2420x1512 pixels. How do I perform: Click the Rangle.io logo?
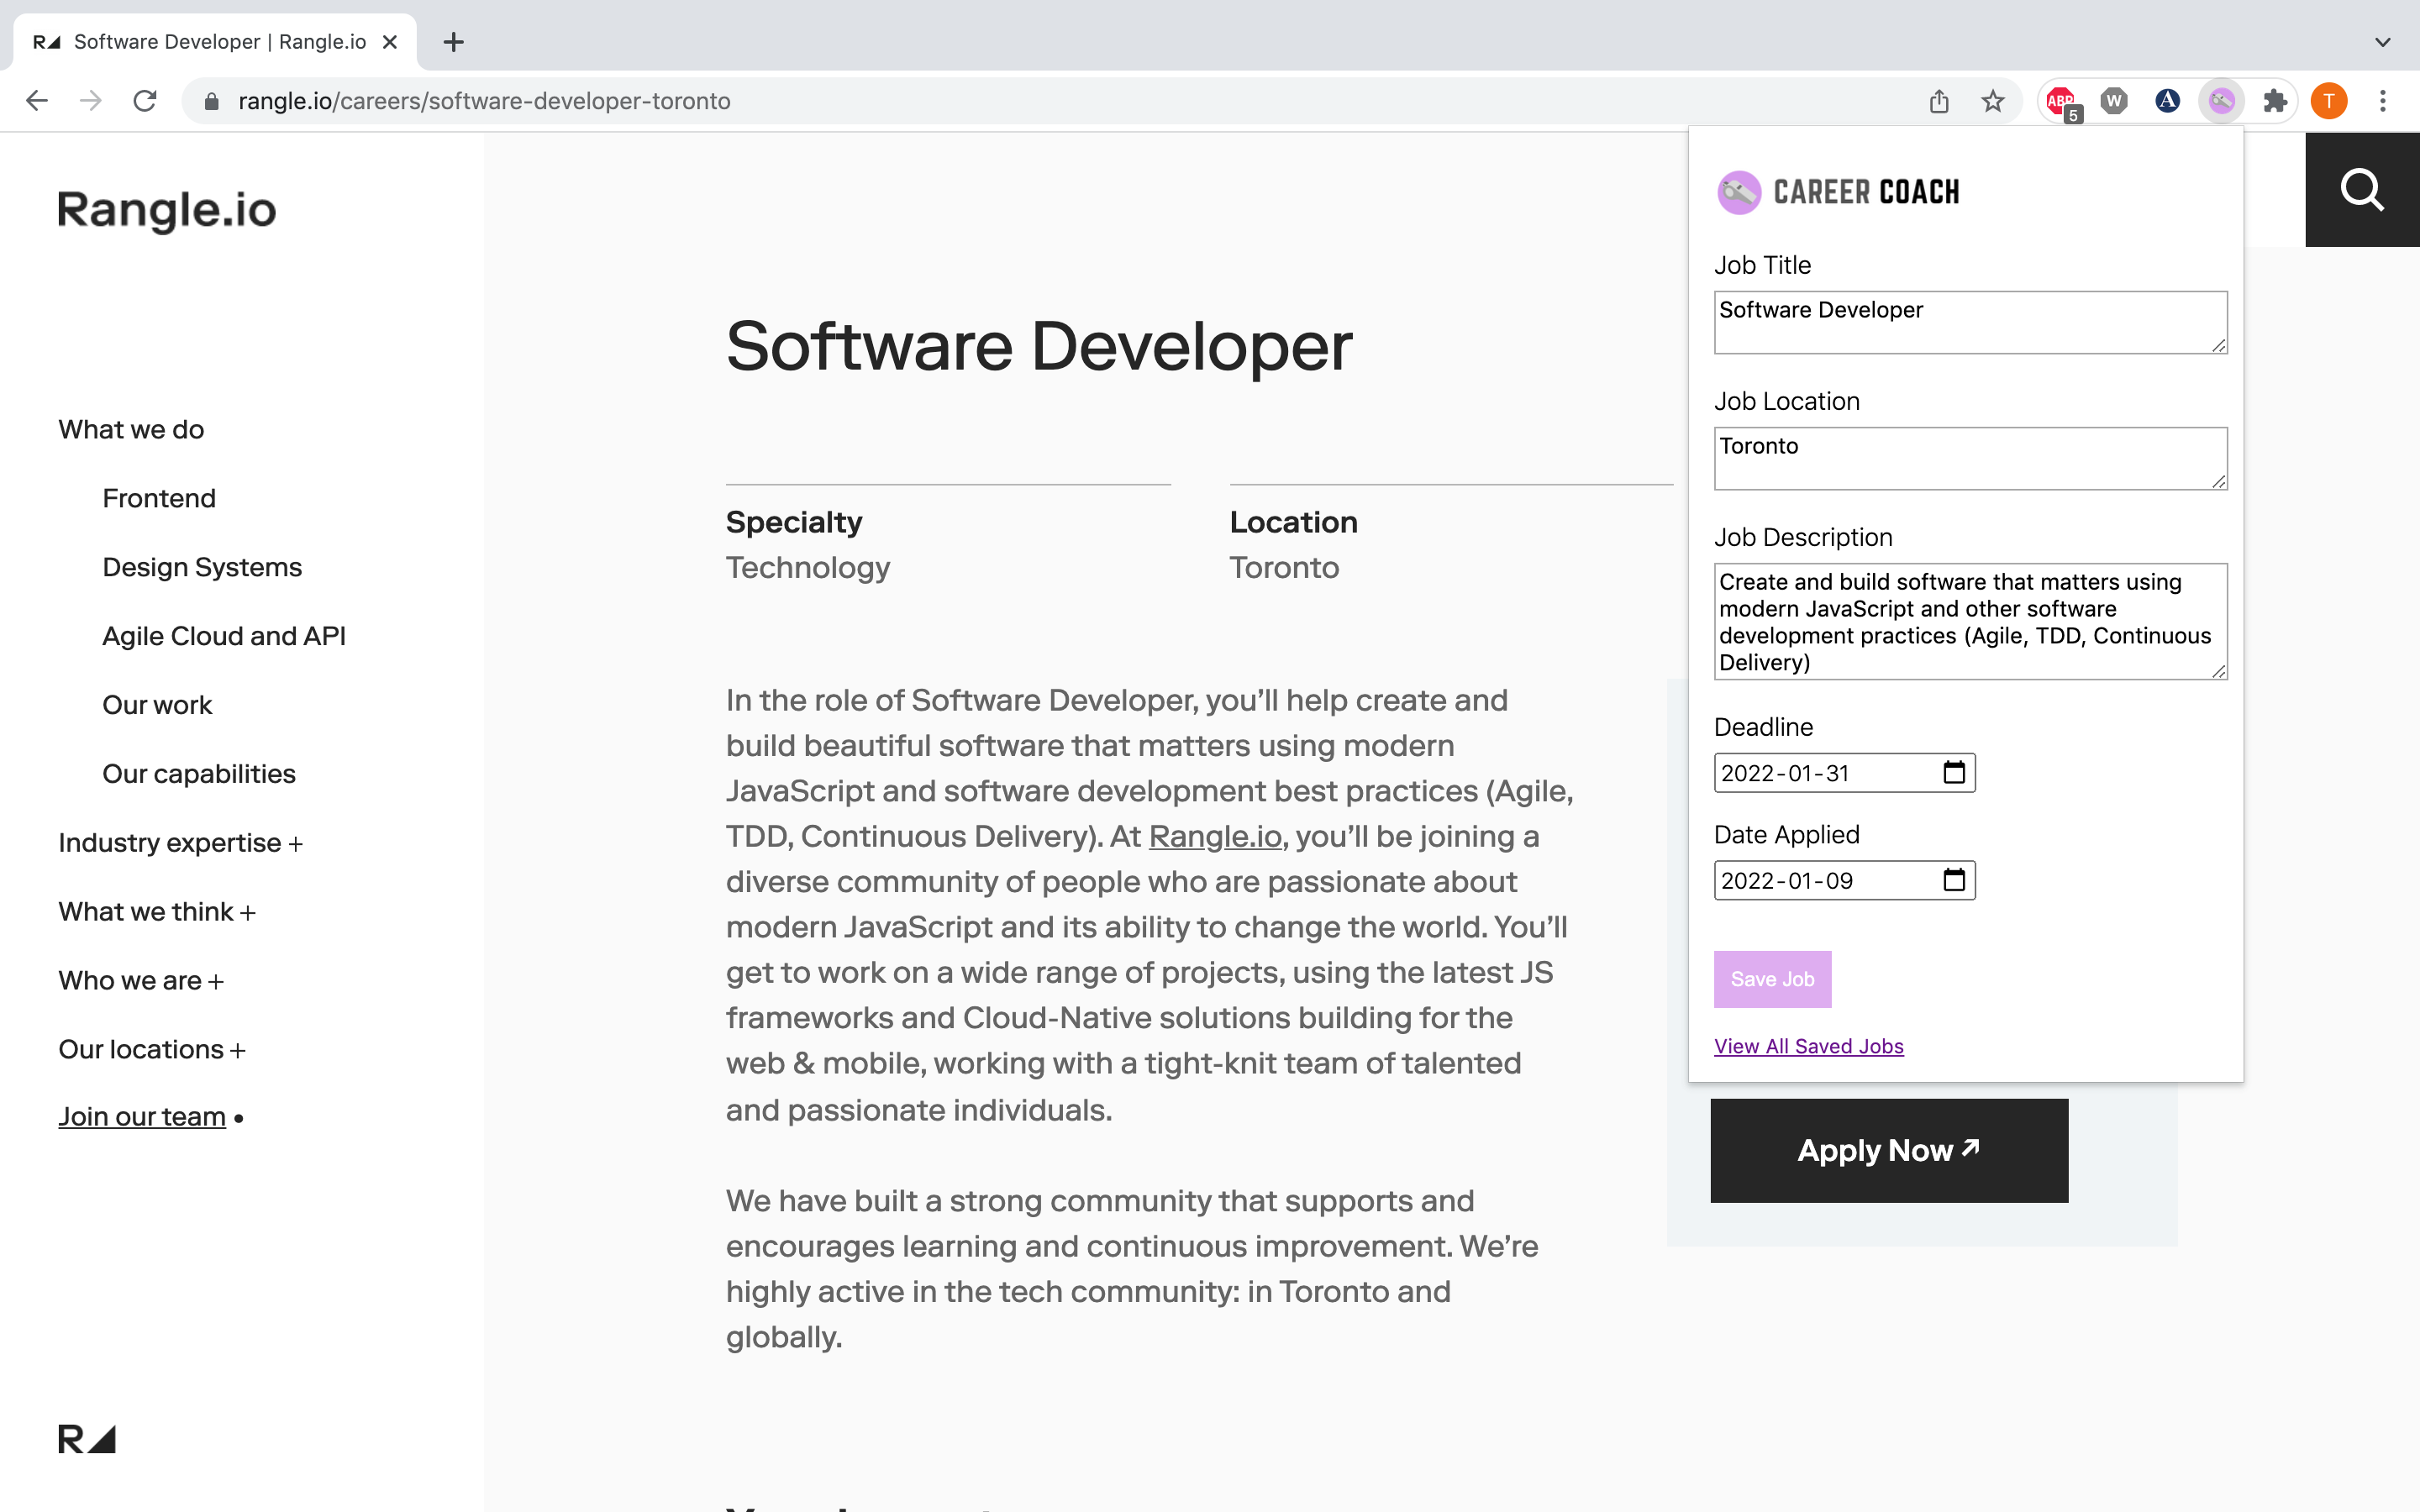click(x=166, y=210)
